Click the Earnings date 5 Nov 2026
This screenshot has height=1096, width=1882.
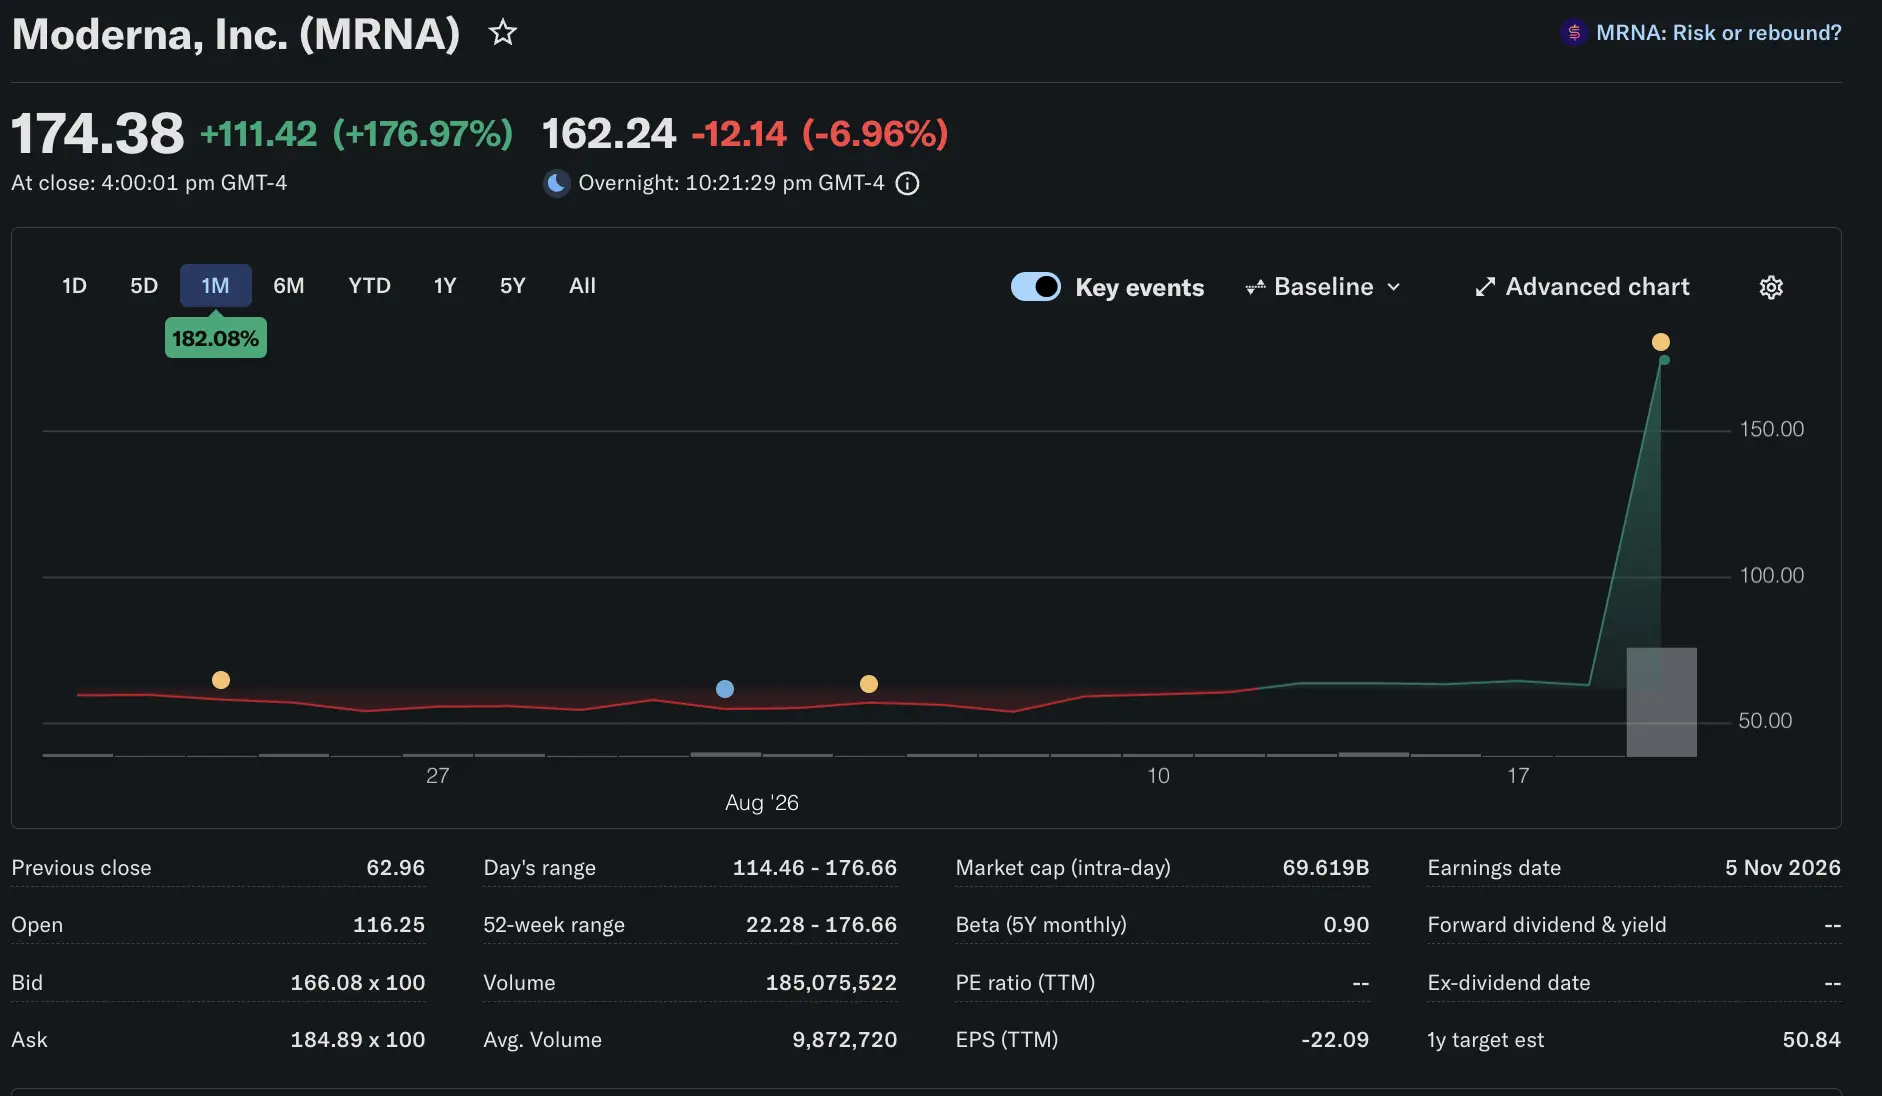1783,868
